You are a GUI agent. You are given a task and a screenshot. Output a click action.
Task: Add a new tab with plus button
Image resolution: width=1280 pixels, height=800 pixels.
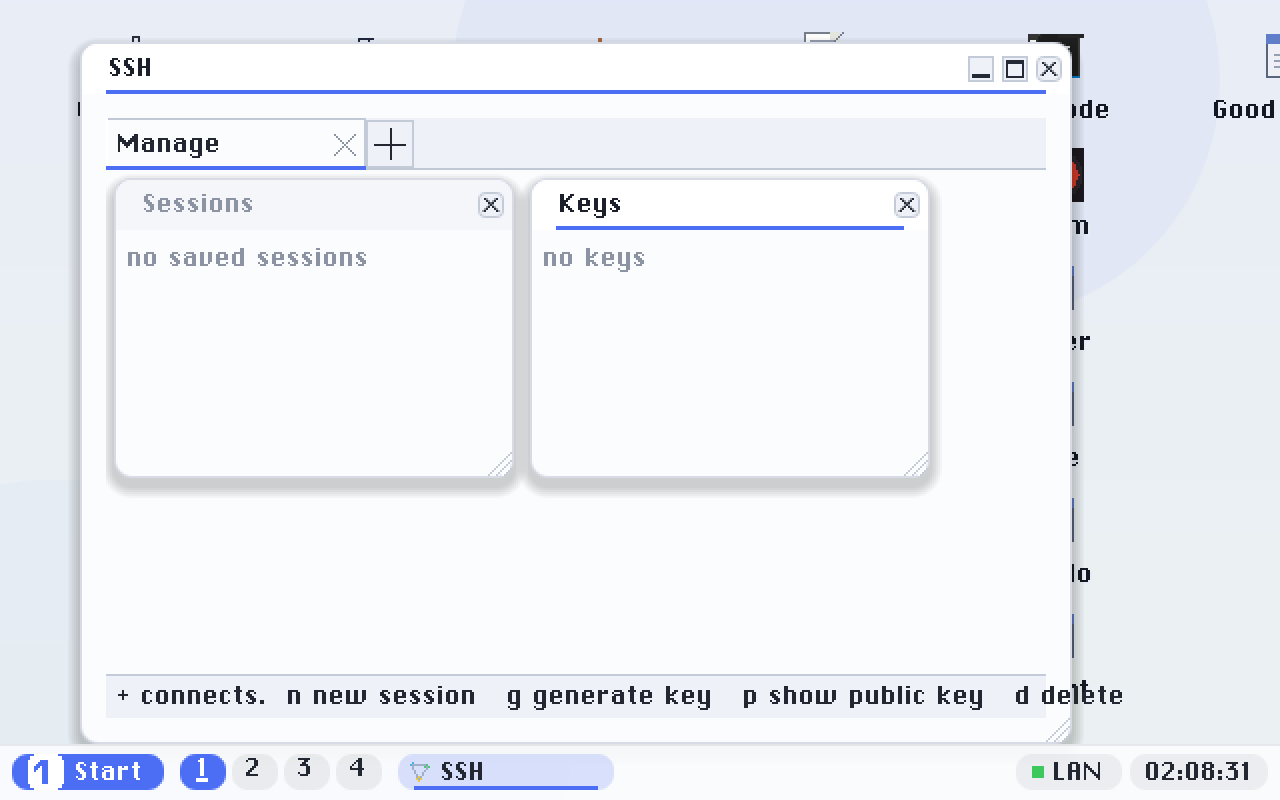click(390, 145)
